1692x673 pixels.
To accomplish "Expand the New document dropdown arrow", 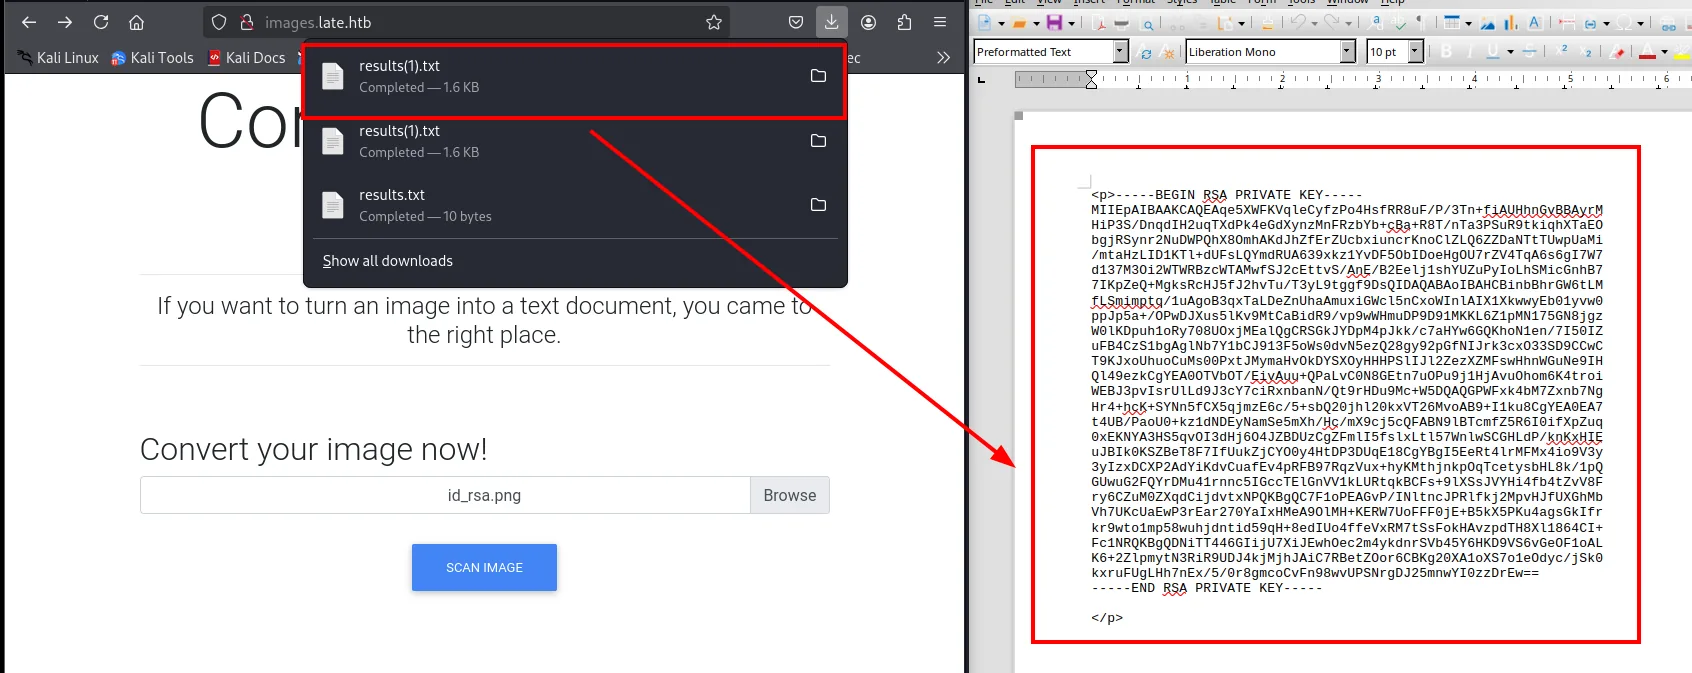I will click(x=1001, y=24).
